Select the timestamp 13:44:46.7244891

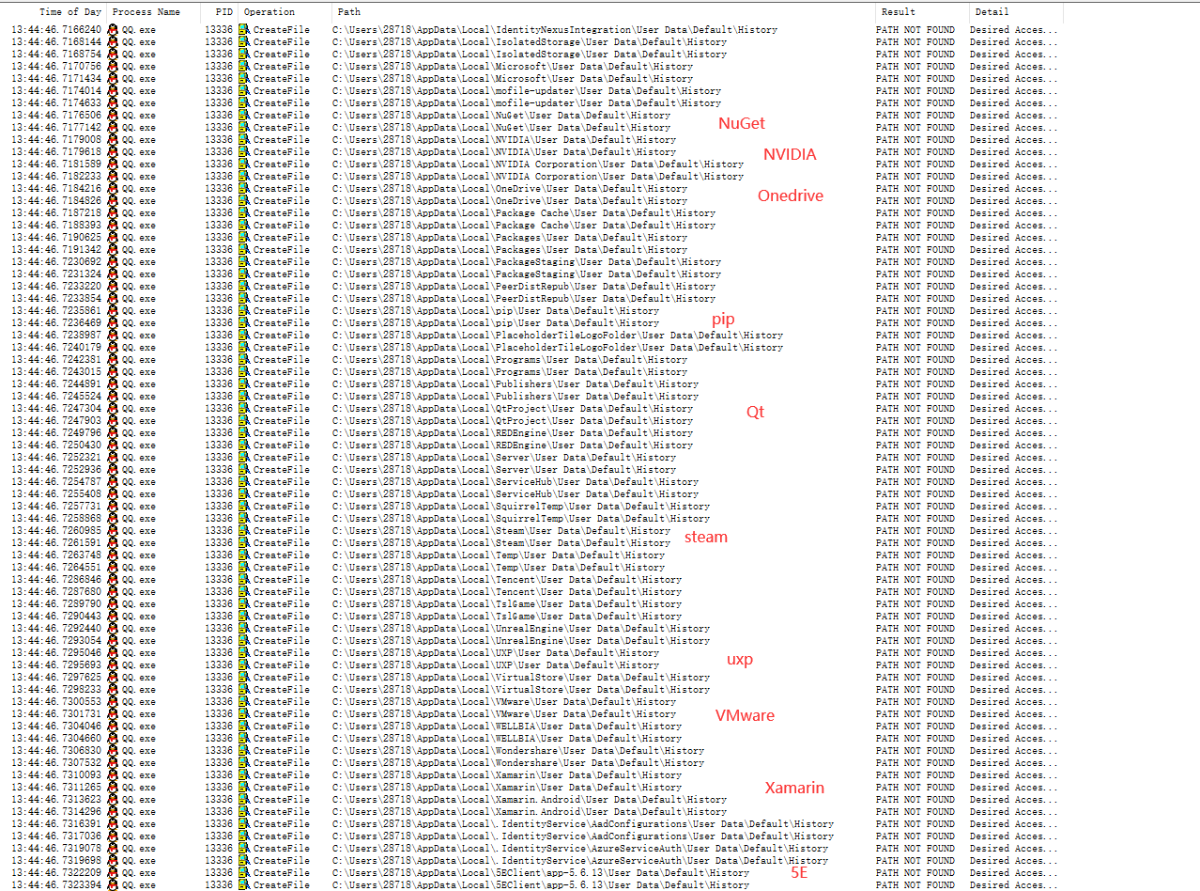(56, 384)
